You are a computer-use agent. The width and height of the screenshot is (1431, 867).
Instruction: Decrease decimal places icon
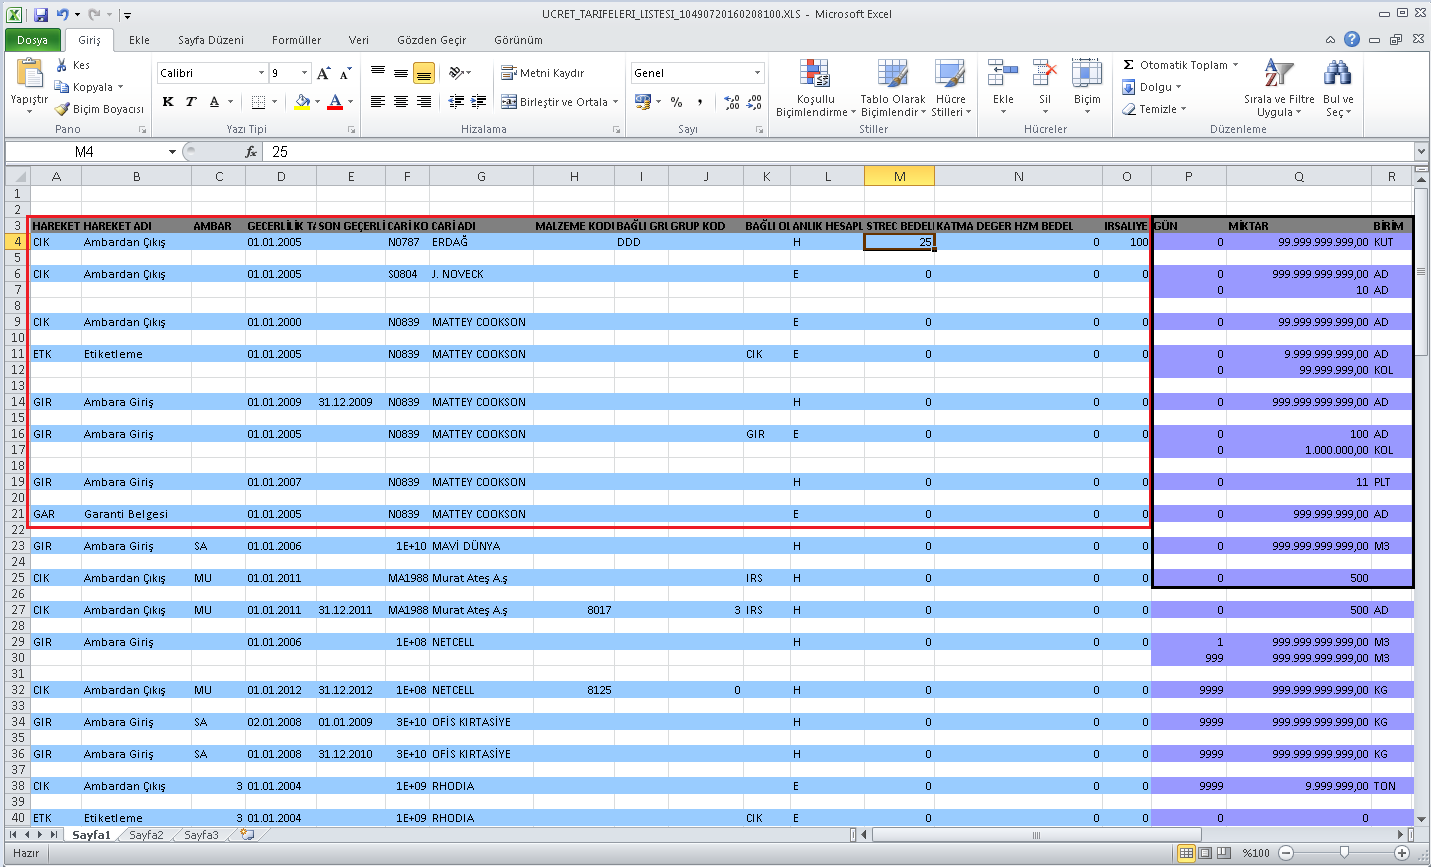[x=754, y=102]
